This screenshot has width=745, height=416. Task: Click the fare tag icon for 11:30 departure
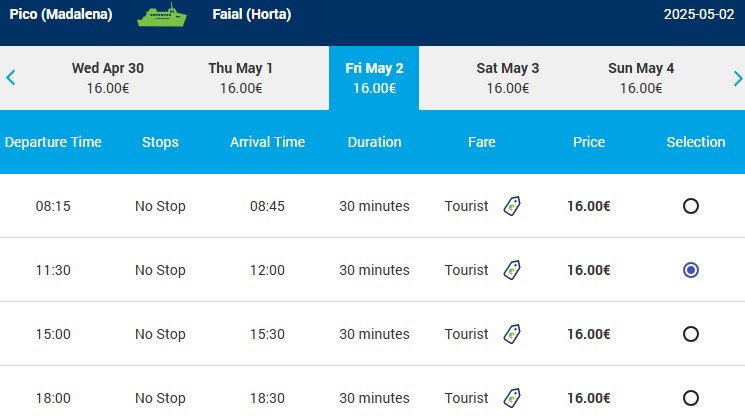coord(512,270)
